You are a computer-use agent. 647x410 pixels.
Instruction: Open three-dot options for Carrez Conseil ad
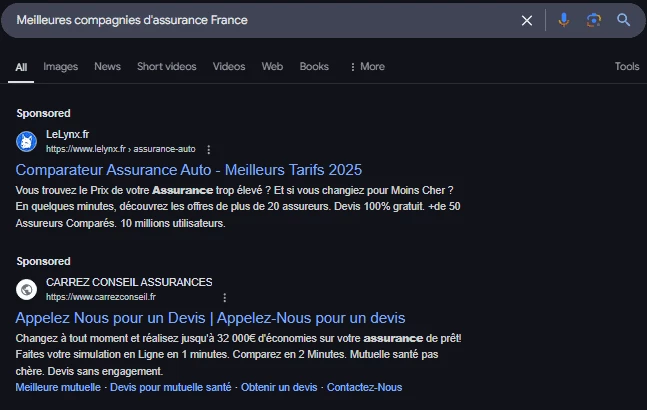225,297
